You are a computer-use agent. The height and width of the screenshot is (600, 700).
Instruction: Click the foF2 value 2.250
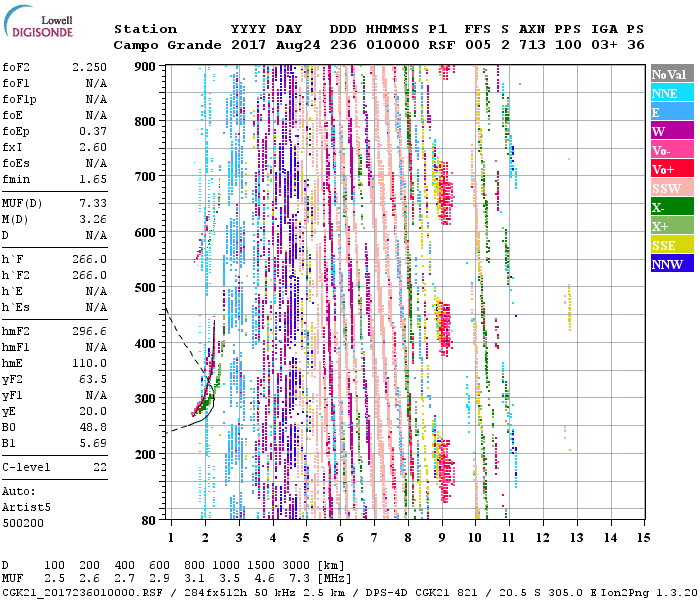[89, 67]
